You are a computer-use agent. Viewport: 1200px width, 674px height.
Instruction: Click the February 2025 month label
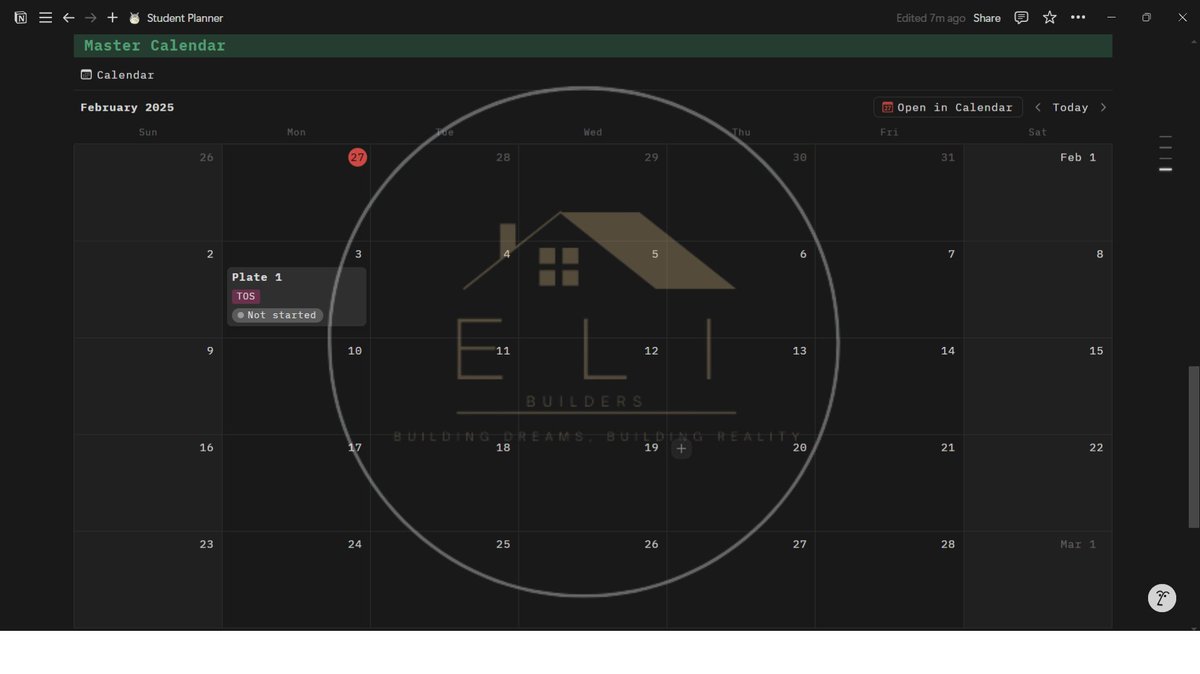[127, 107]
